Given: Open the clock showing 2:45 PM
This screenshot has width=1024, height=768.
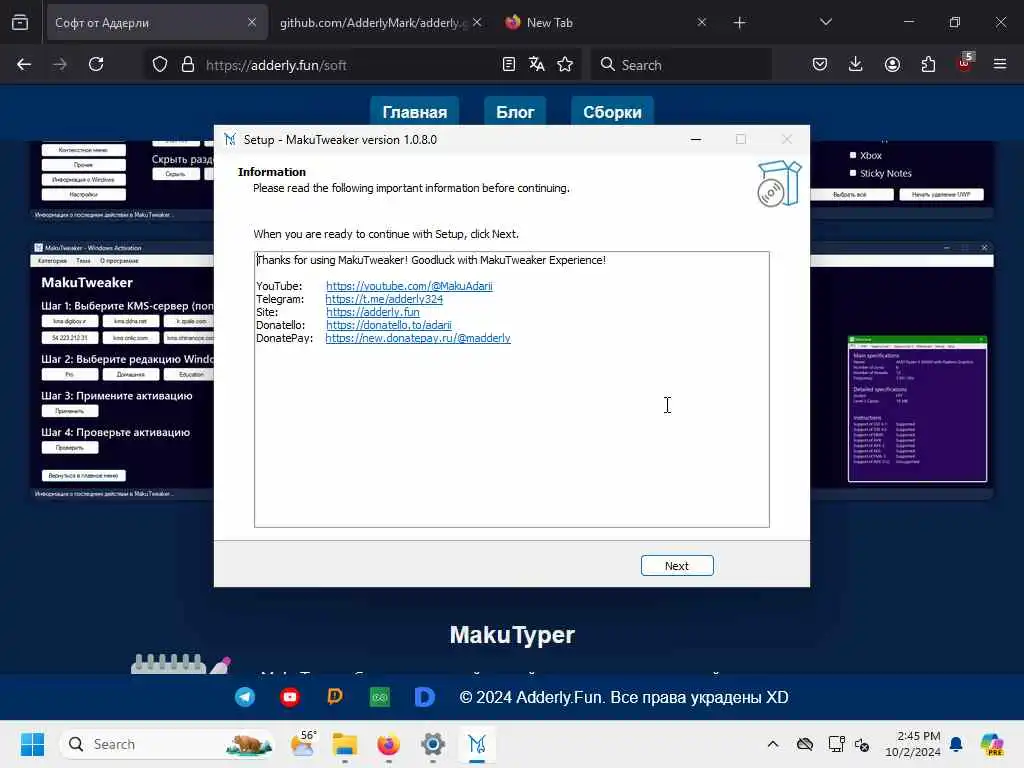Looking at the screenshot, I should pos(912,744).
